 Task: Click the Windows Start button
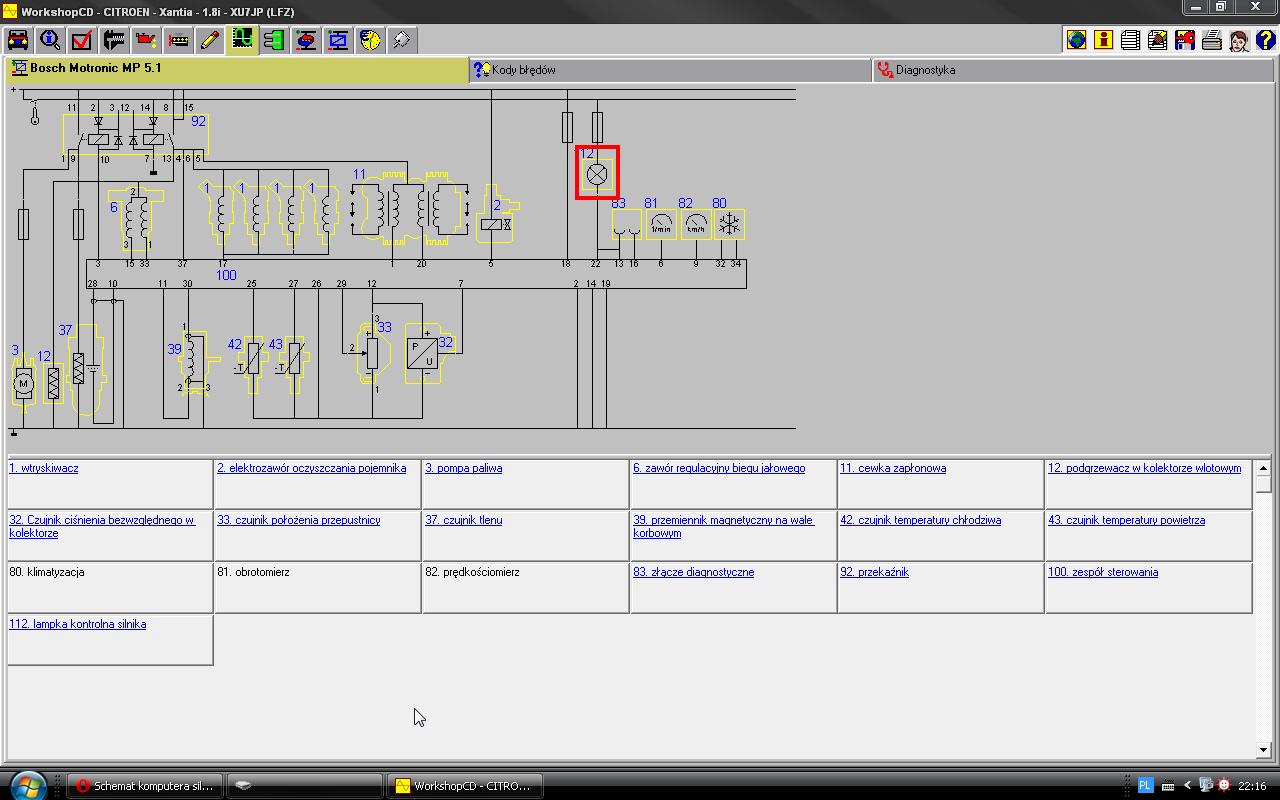point(27,784)
